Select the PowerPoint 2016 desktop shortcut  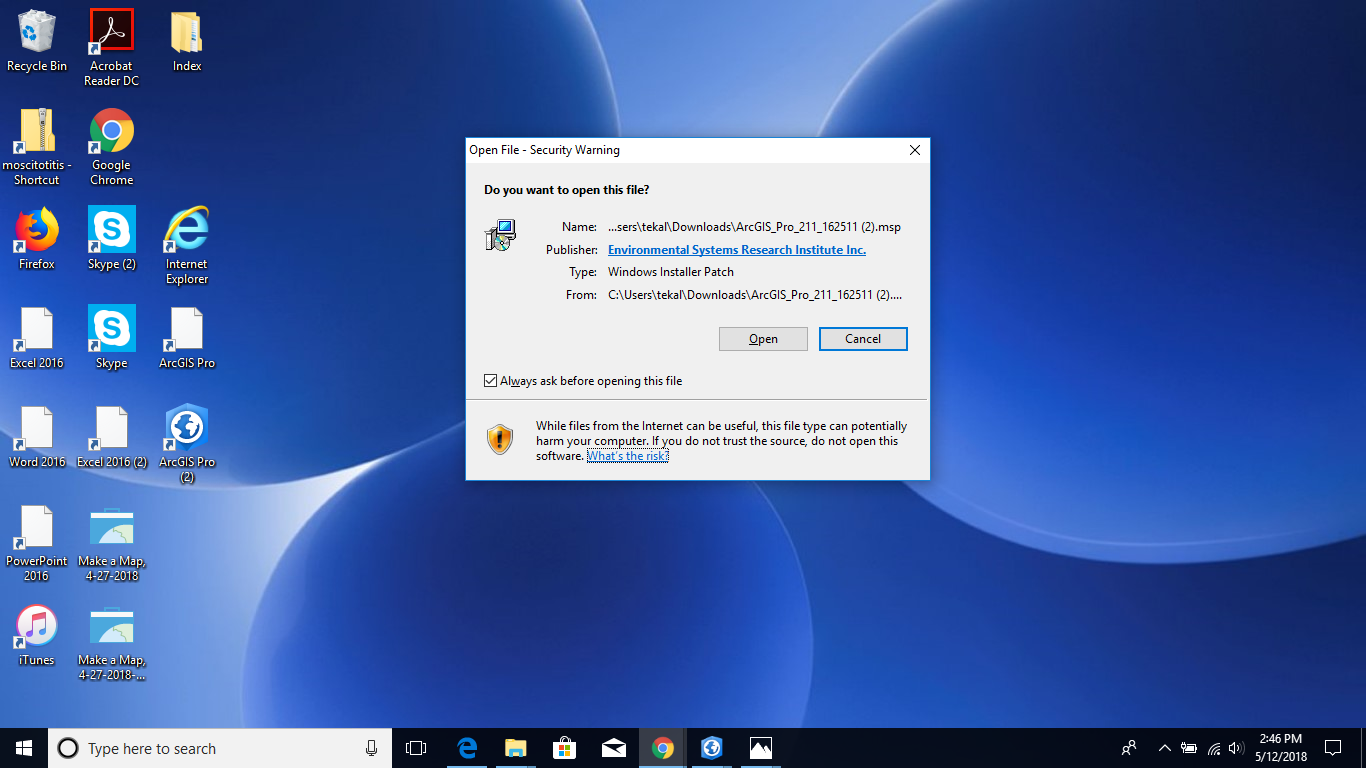click(37, 543)
